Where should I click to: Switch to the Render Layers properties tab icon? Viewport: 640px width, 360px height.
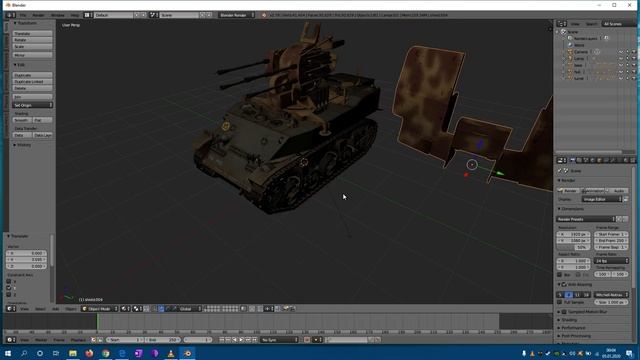(579, 160)
